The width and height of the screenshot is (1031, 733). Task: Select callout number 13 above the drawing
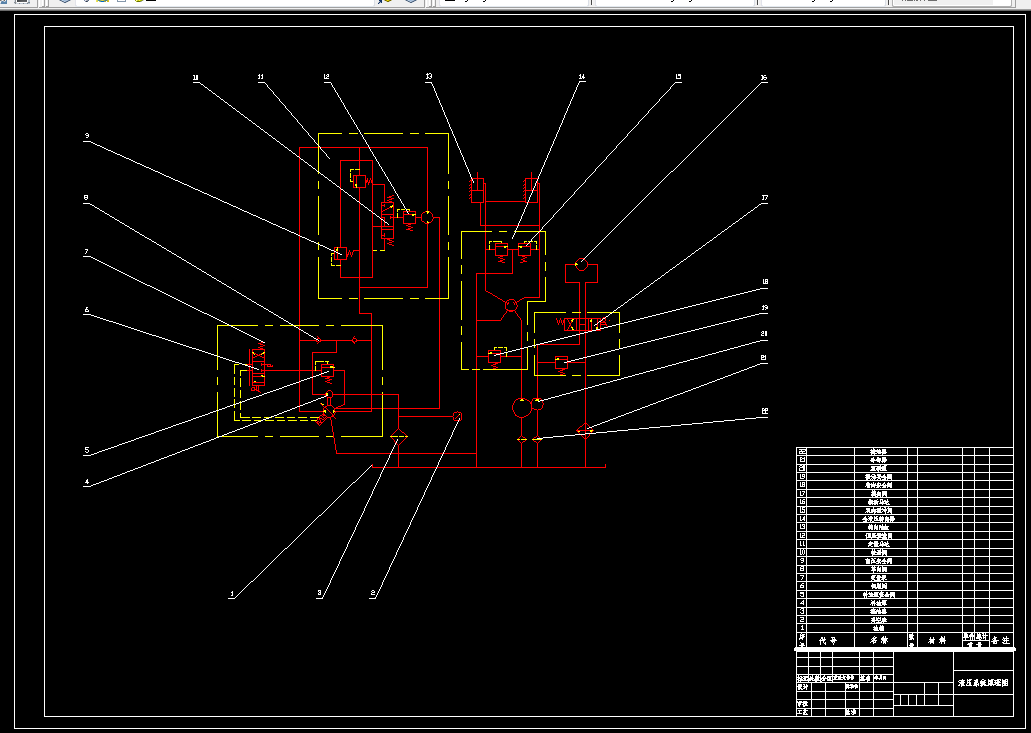coord(429,77)
